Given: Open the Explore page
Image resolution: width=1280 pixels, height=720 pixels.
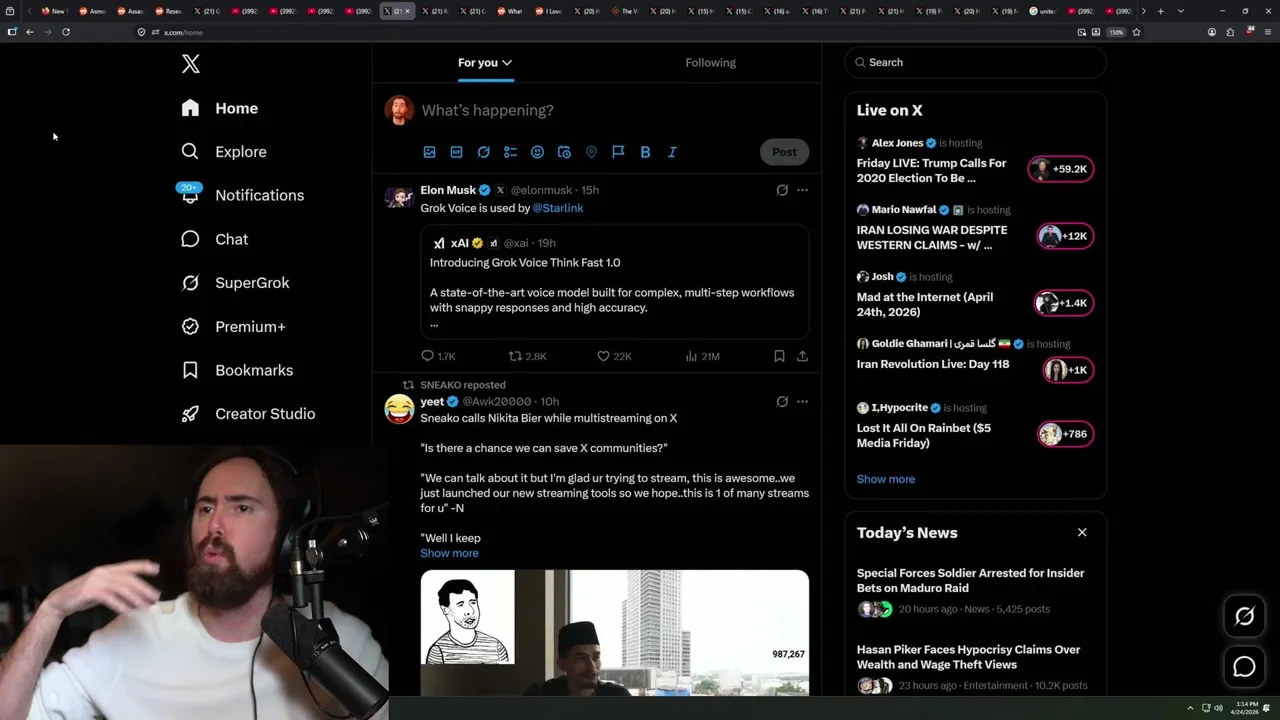Looking at the screenshot, I should pyautogui.click(x=224, y=152).
